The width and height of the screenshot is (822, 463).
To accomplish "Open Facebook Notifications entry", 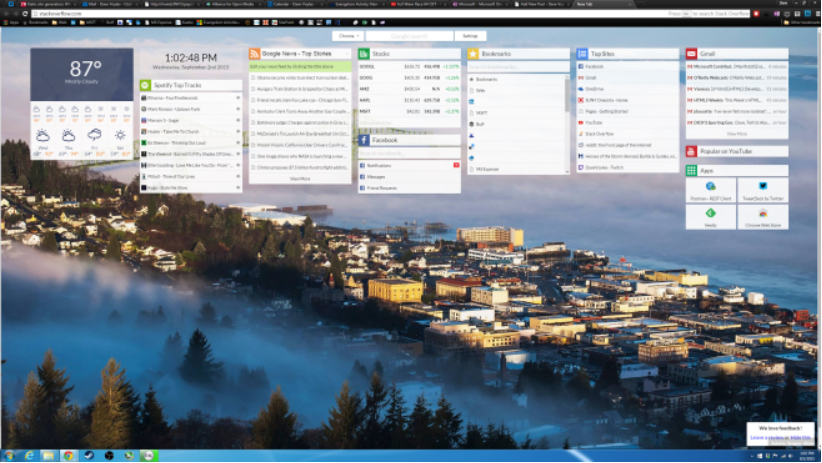I will tap(380, 164).
